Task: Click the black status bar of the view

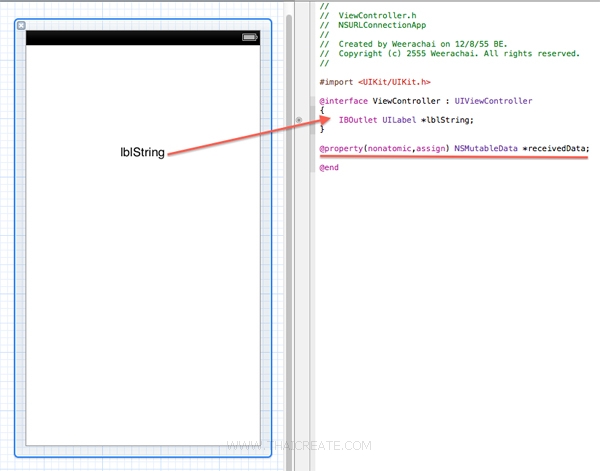Action: pos(143,38)
